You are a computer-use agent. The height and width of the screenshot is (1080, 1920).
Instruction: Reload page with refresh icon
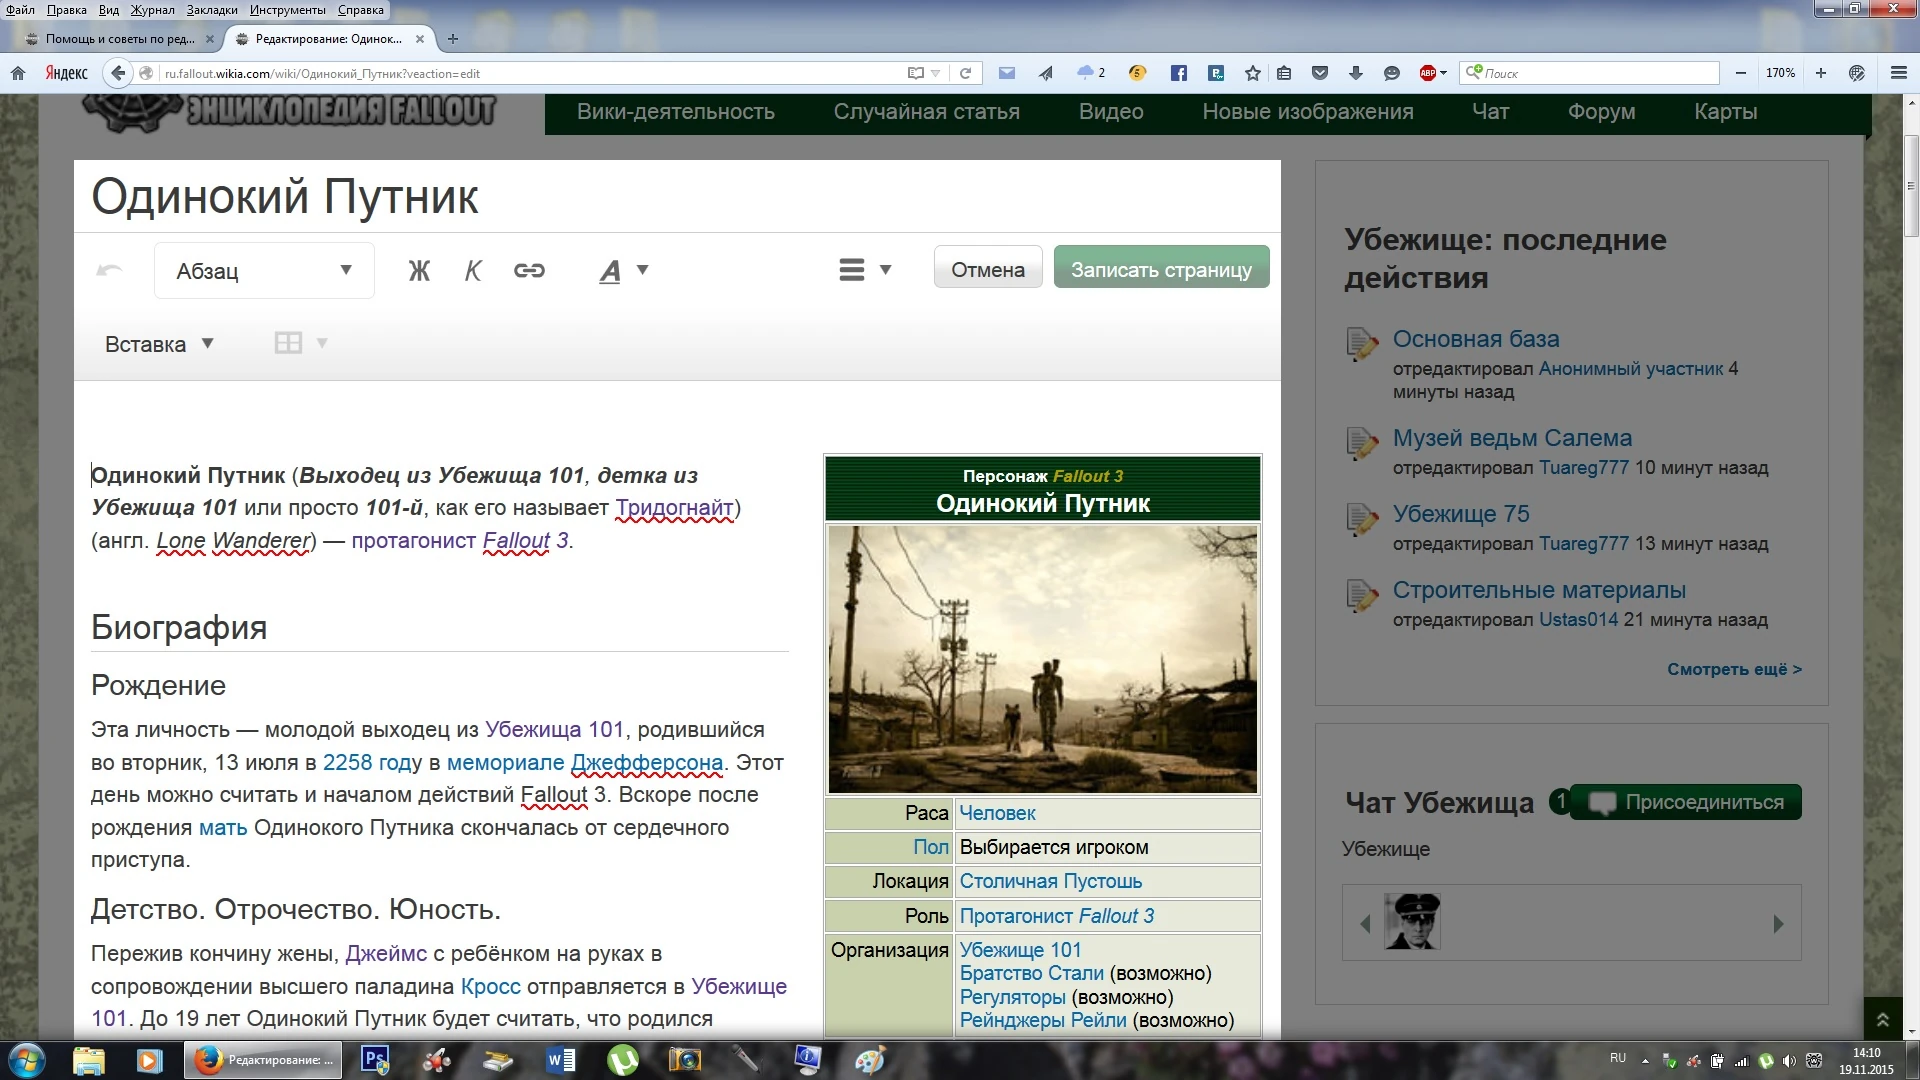(x=965, y=73)
